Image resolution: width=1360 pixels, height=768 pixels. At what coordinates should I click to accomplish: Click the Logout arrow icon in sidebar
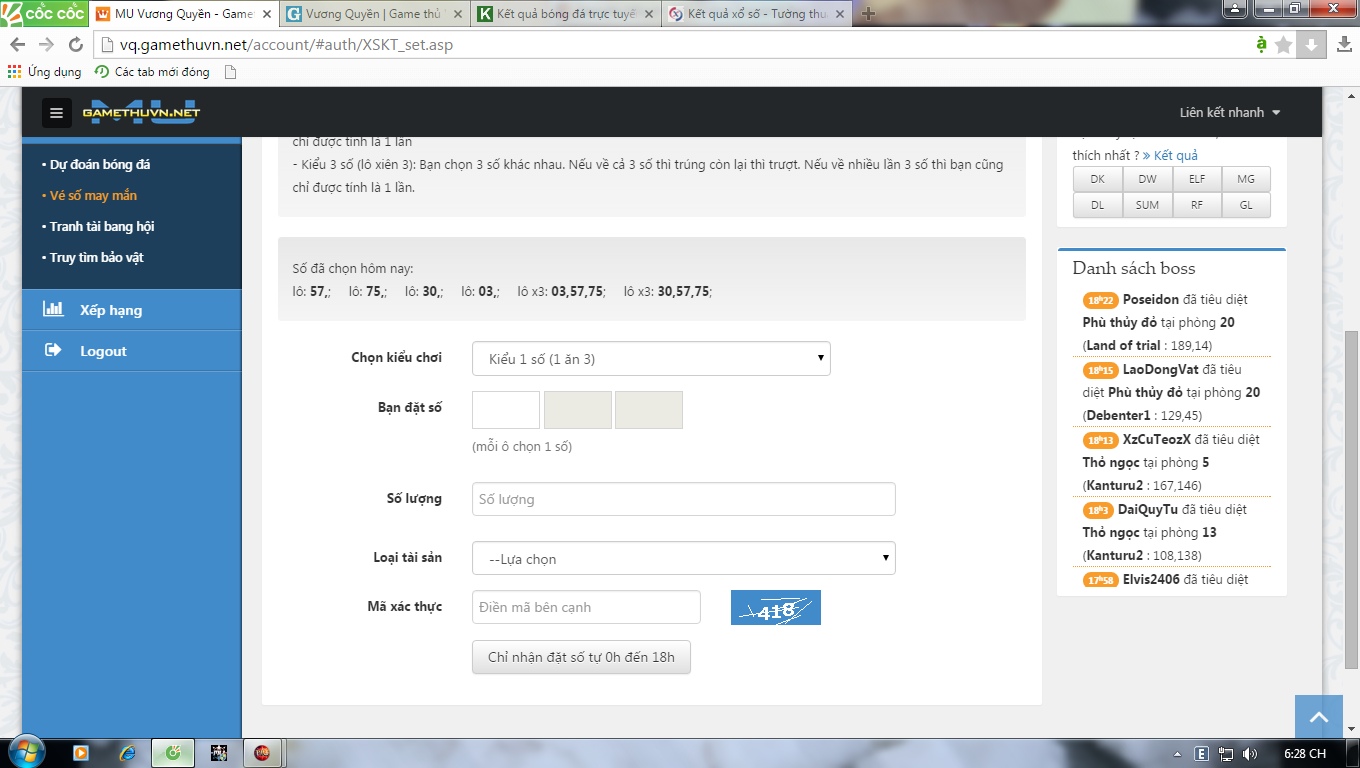tap(53, 351)
